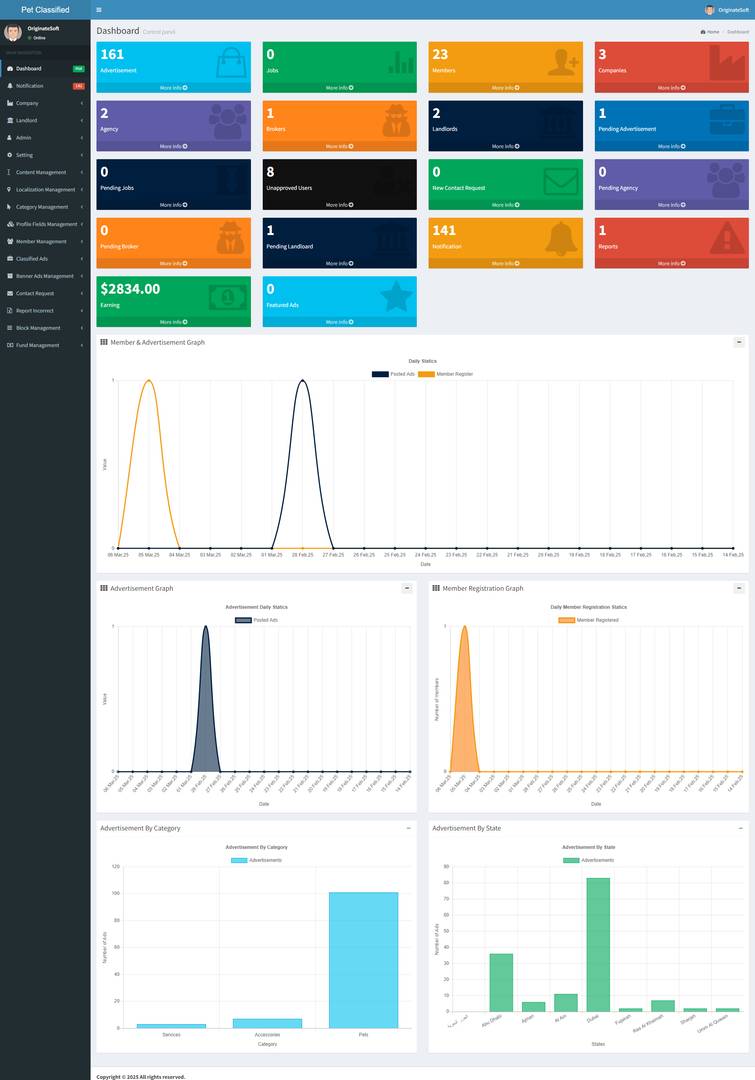Toggle Advertisements legend in Advertisement By State chart

tap(588, 860)
